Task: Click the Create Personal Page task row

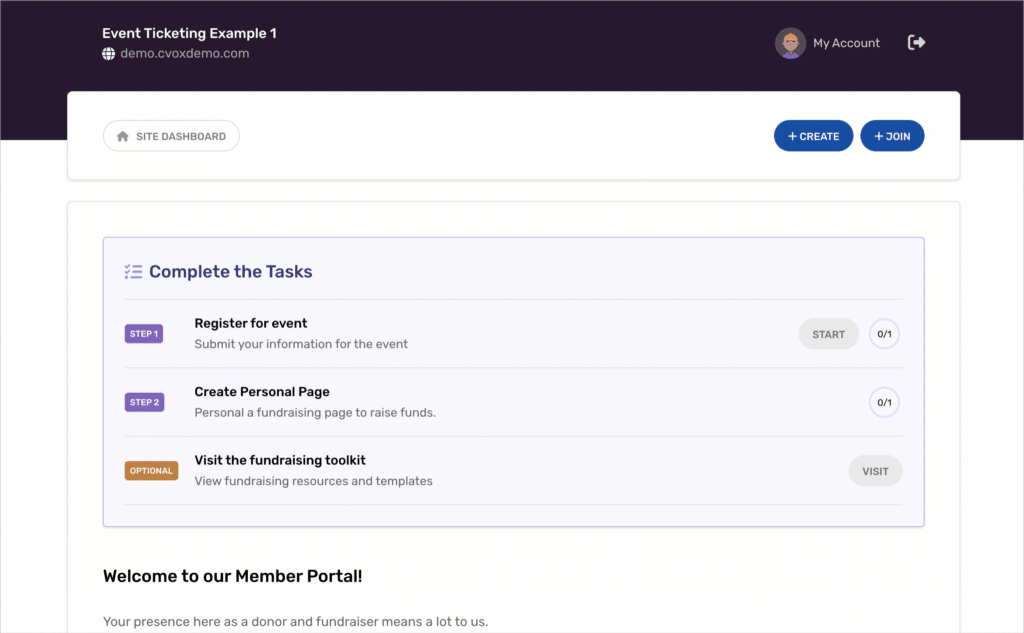Action: pyautogui.click(x=500, y=401)
